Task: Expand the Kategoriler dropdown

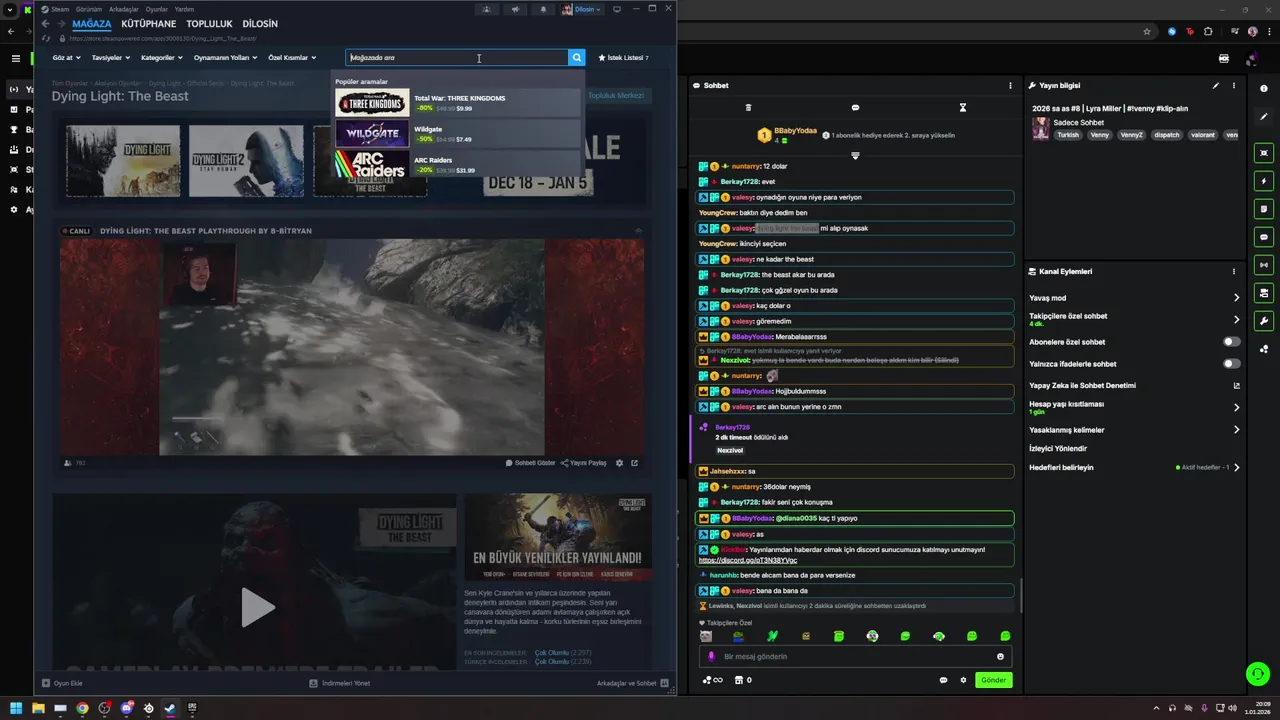Action: tap(162, 58)
